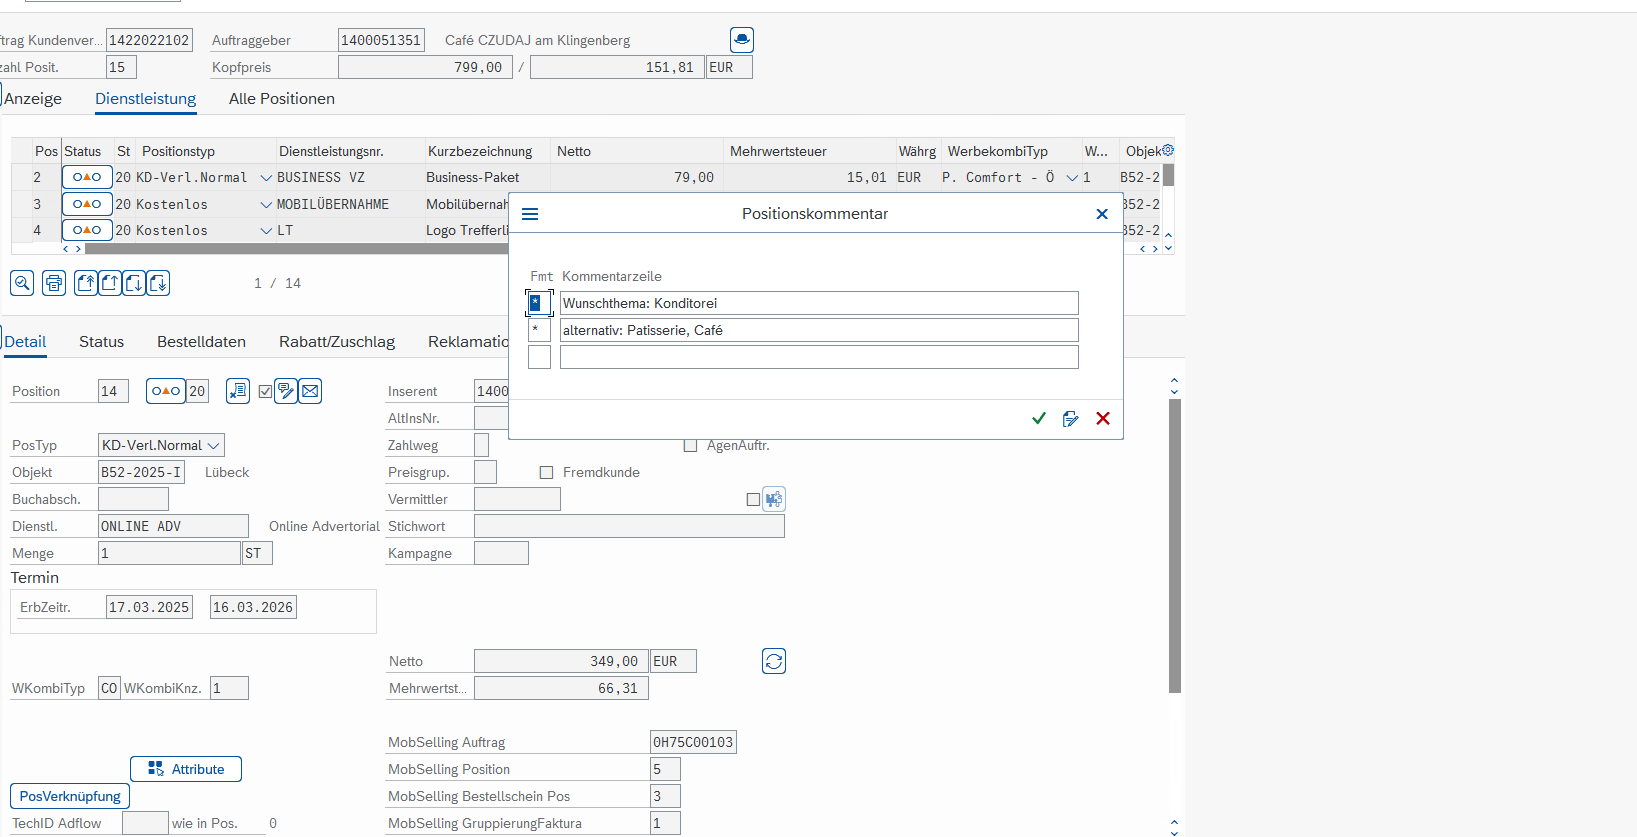The width and height of the screenshot is (1637, 837).
Task: Open long text editor icon in dialog
Action: 1071,418
